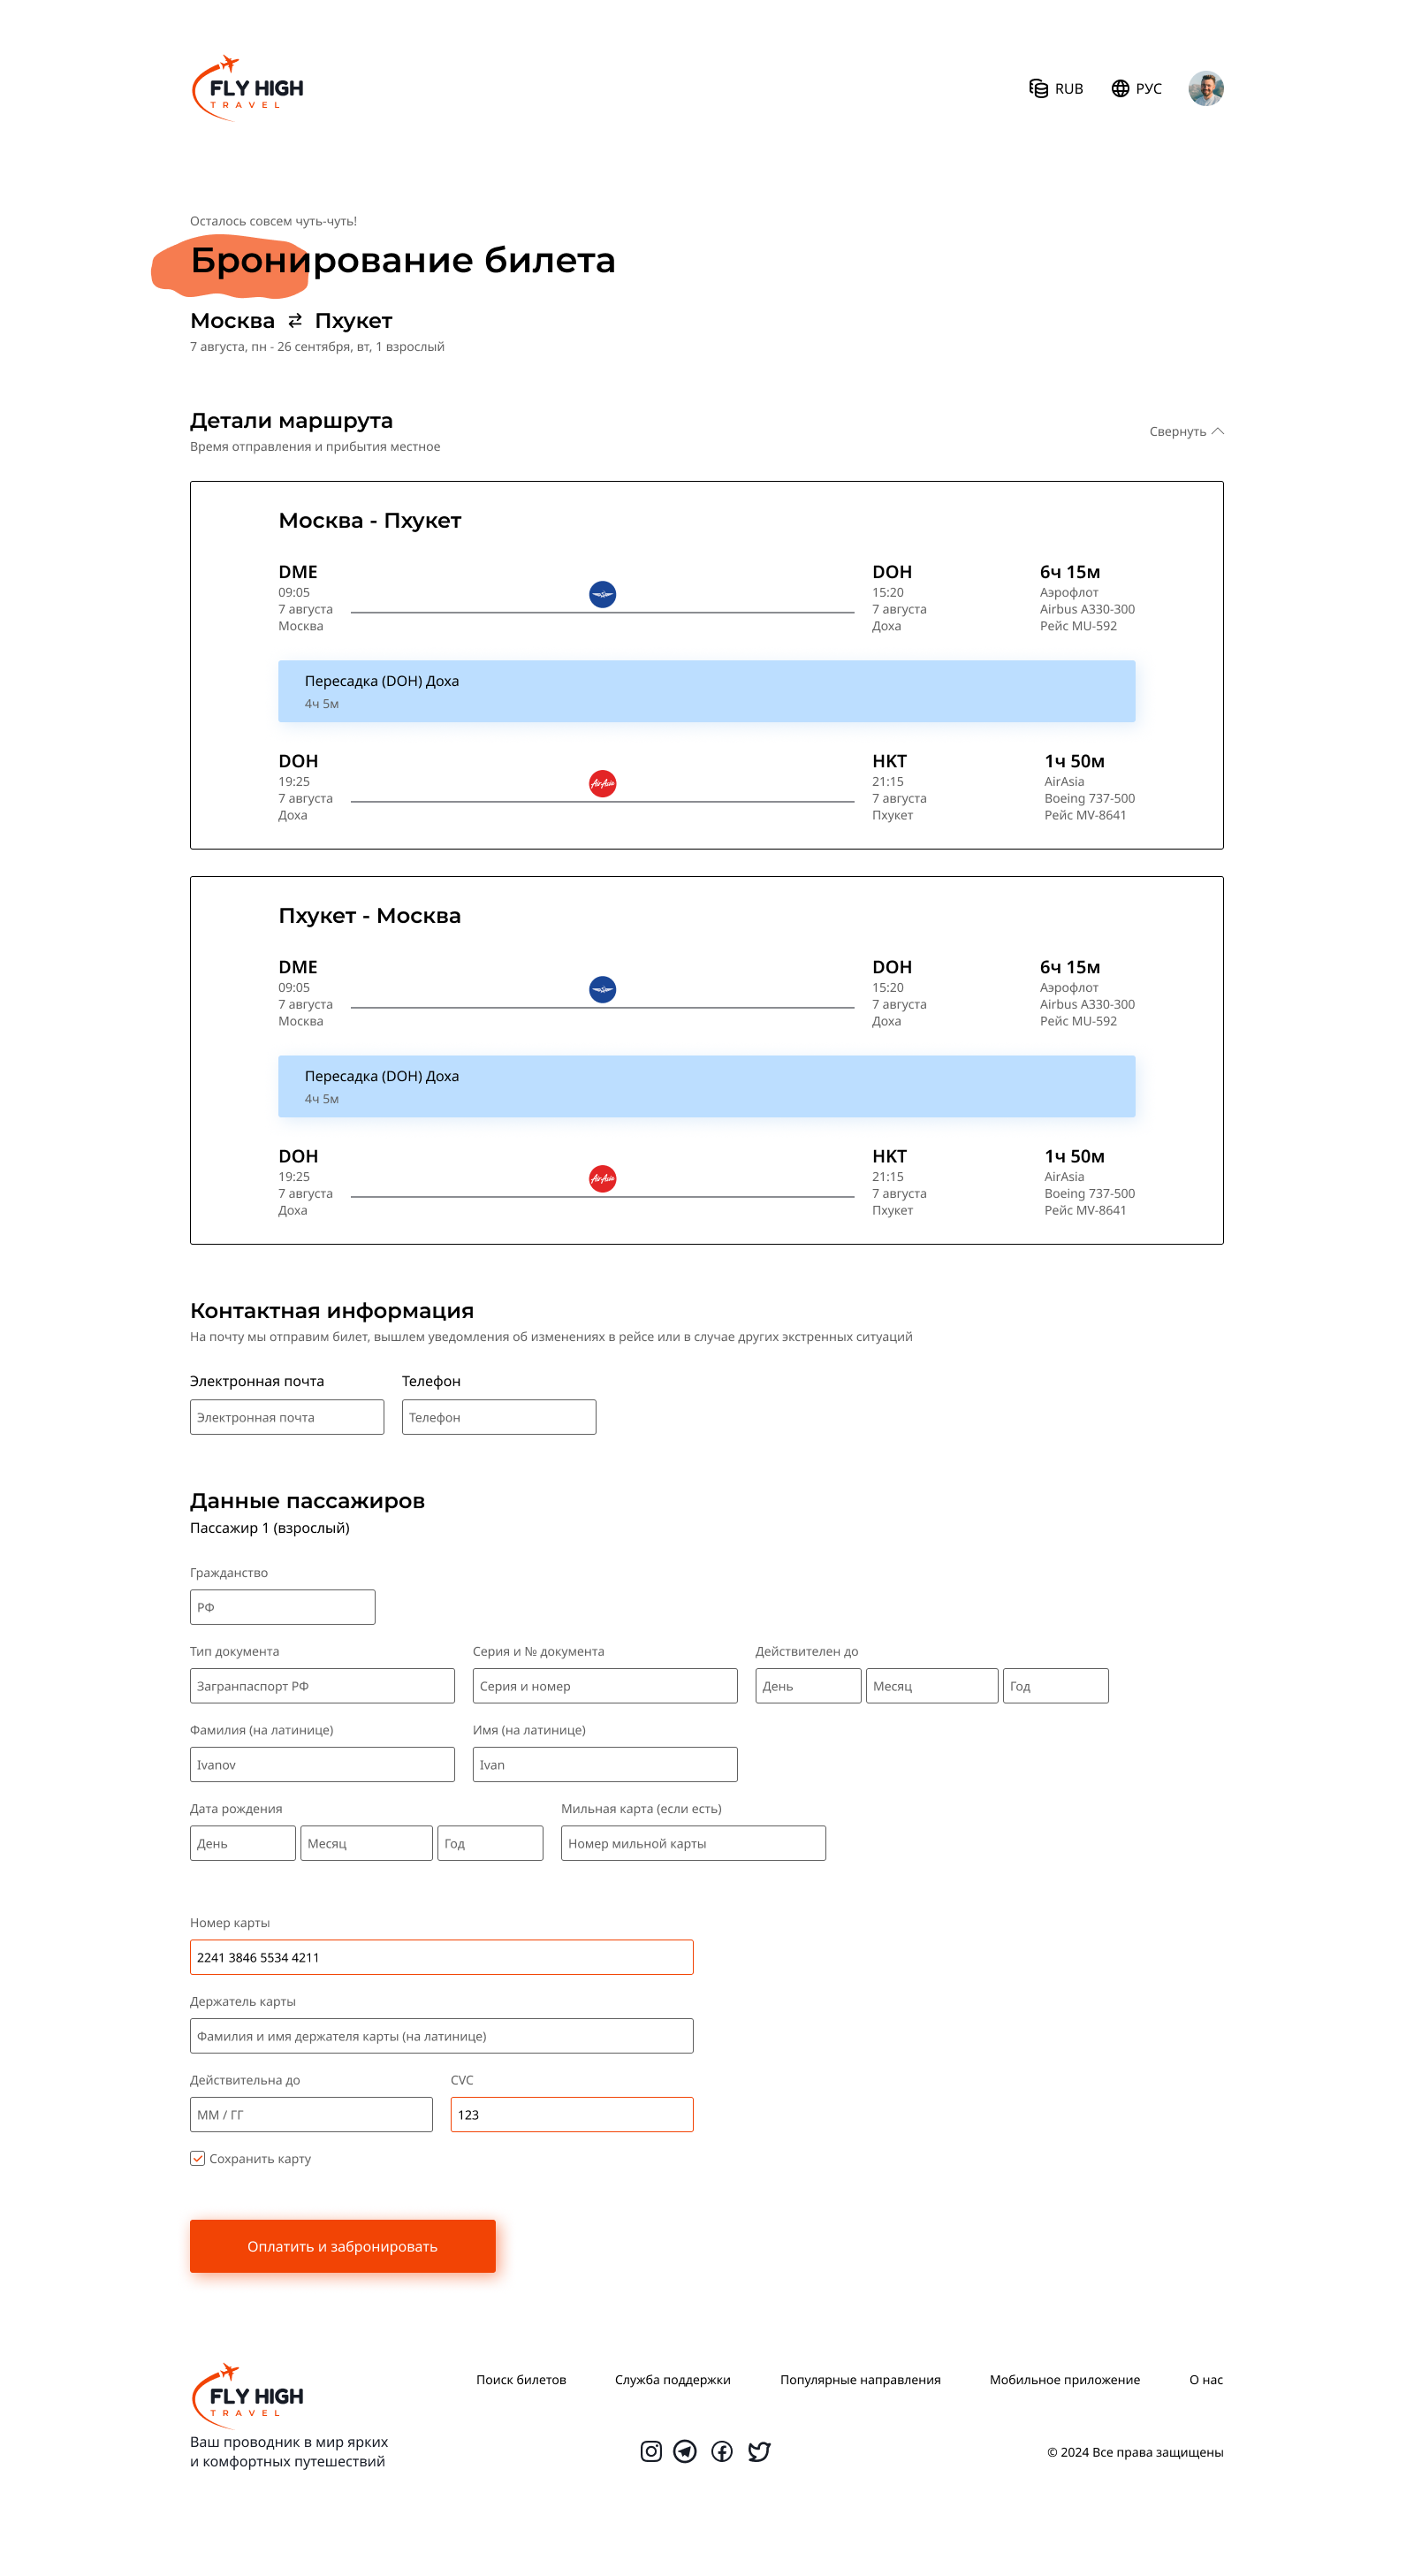Toggle the Сохранить карту checkbox
Screen dimensions: 1414x2576
coord(198,2159)
